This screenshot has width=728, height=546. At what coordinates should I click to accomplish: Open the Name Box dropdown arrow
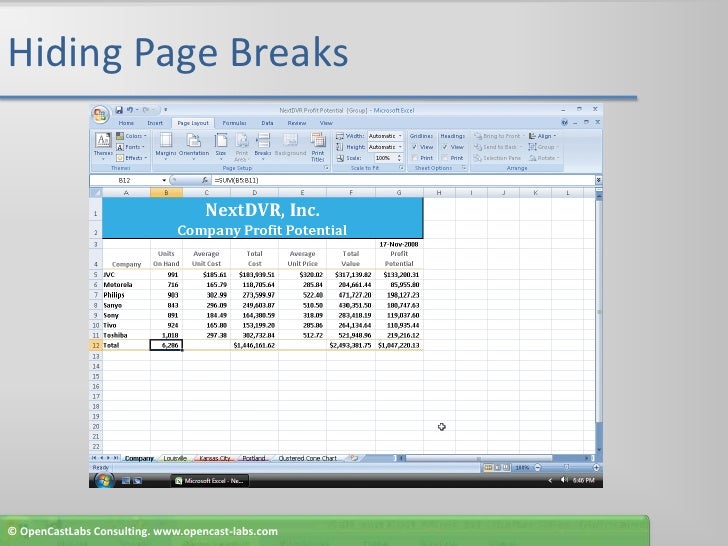pos(164,180)
